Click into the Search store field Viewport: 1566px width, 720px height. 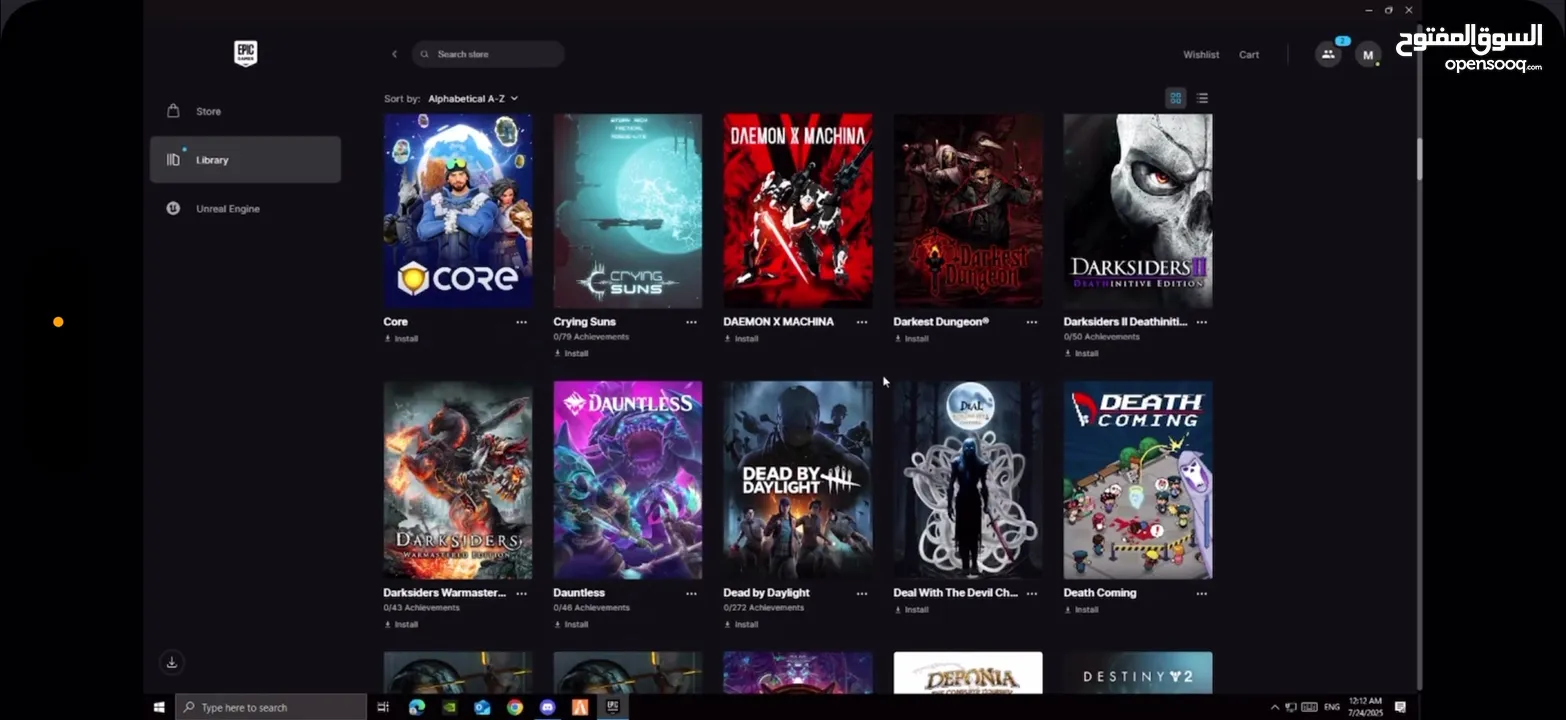pyautogui.click(x=488, y=54)
